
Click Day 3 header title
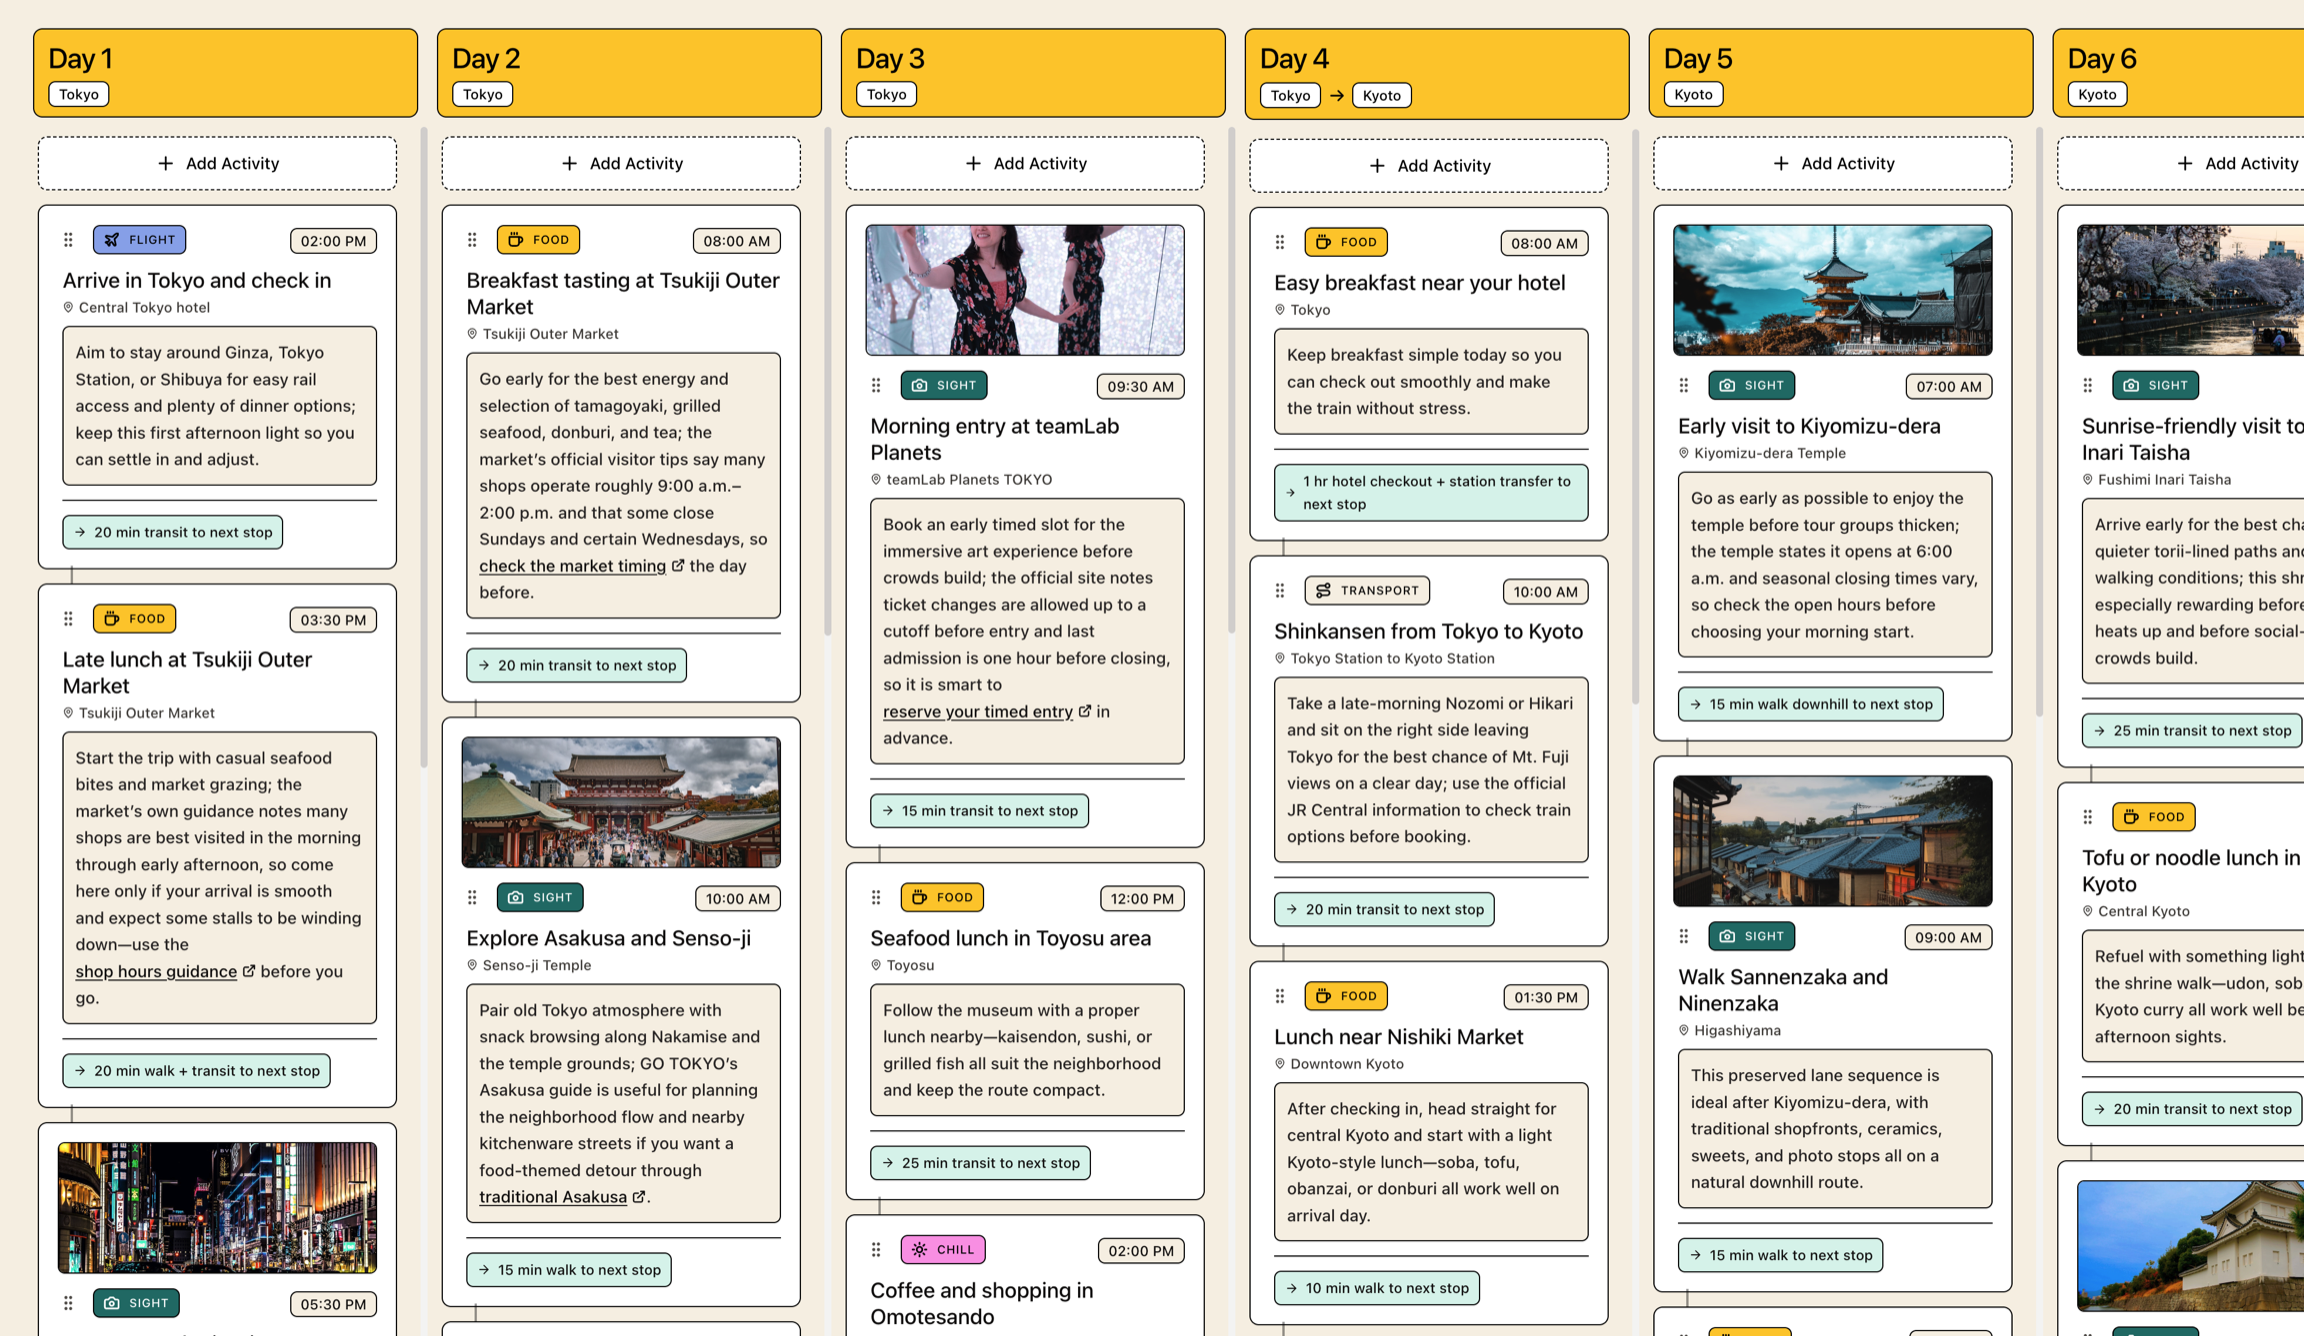point(890,59)
